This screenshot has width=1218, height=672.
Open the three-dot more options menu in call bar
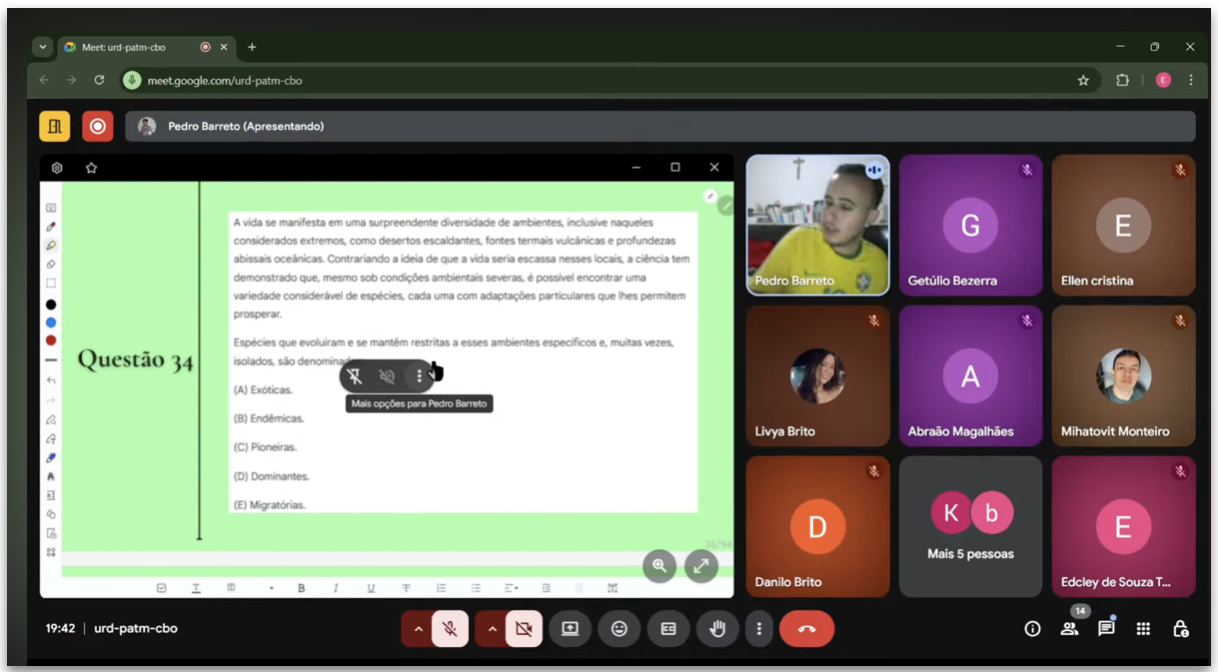(759, 629)
